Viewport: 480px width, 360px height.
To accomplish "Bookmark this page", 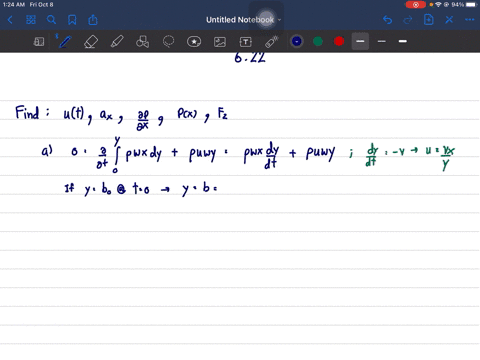I will [x=72, y=20].
